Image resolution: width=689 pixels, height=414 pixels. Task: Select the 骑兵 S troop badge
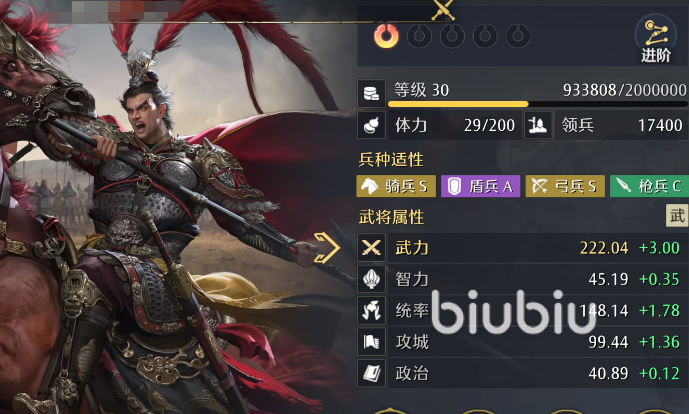(x=396, y=186)
